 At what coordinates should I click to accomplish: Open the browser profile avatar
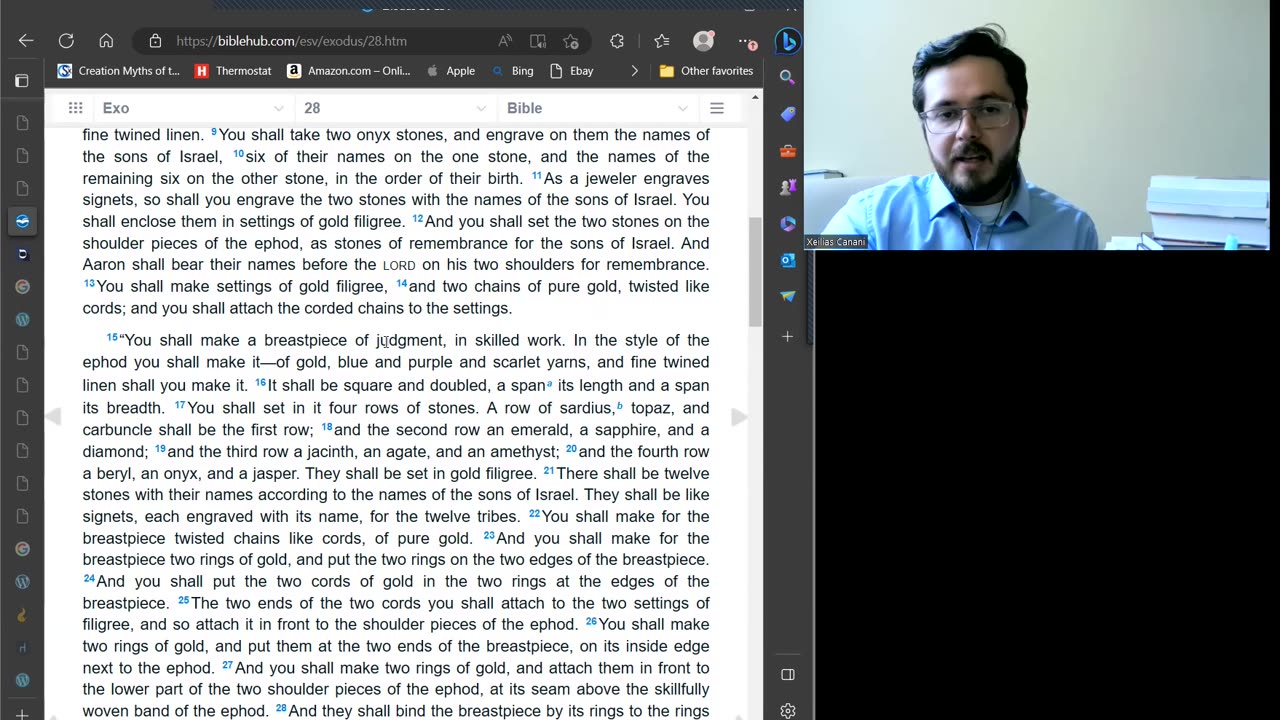click(704, 41)
